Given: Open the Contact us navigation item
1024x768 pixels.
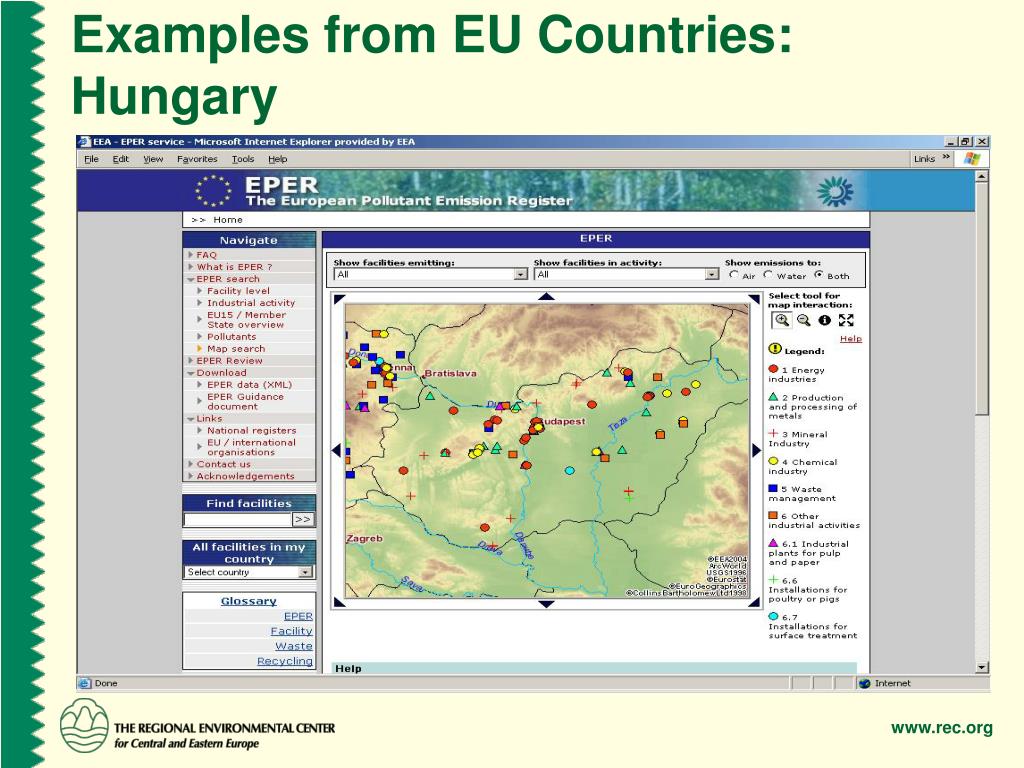Looking at the screenshot, I should click(223, 464).
